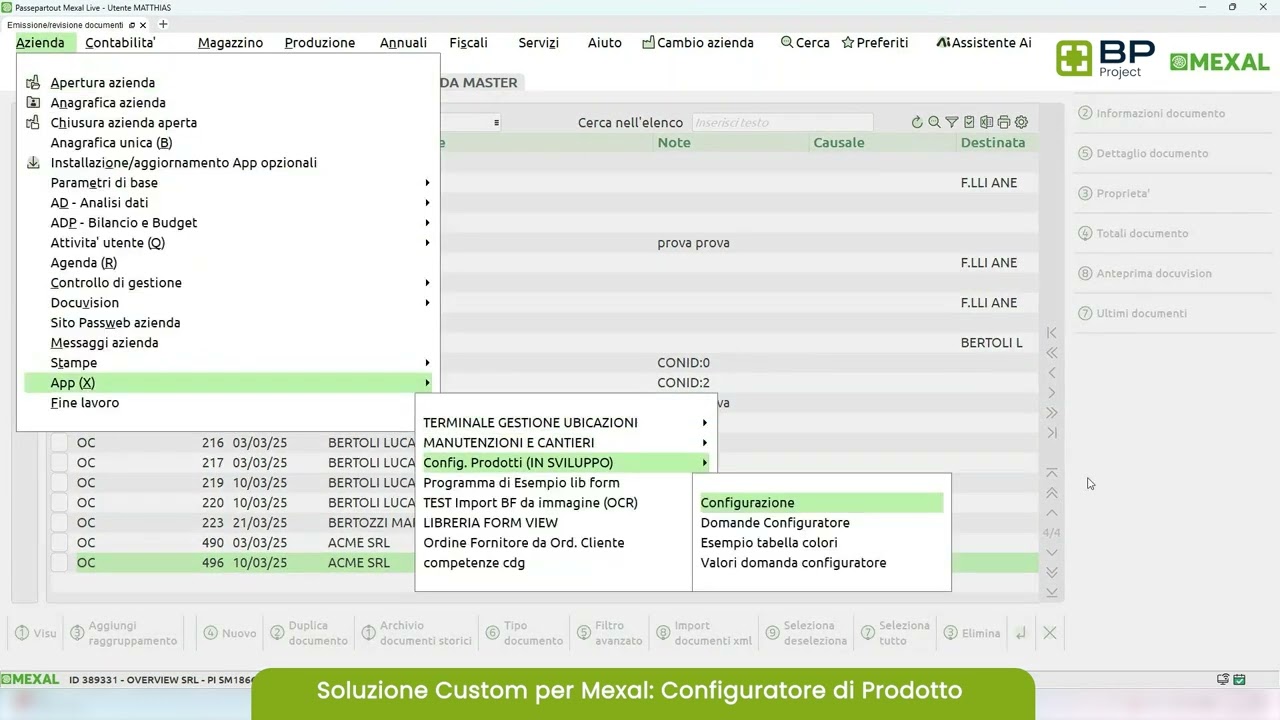Tick the checkbox of OC row 223
1280x720 pixels.
tap(60, 522)
